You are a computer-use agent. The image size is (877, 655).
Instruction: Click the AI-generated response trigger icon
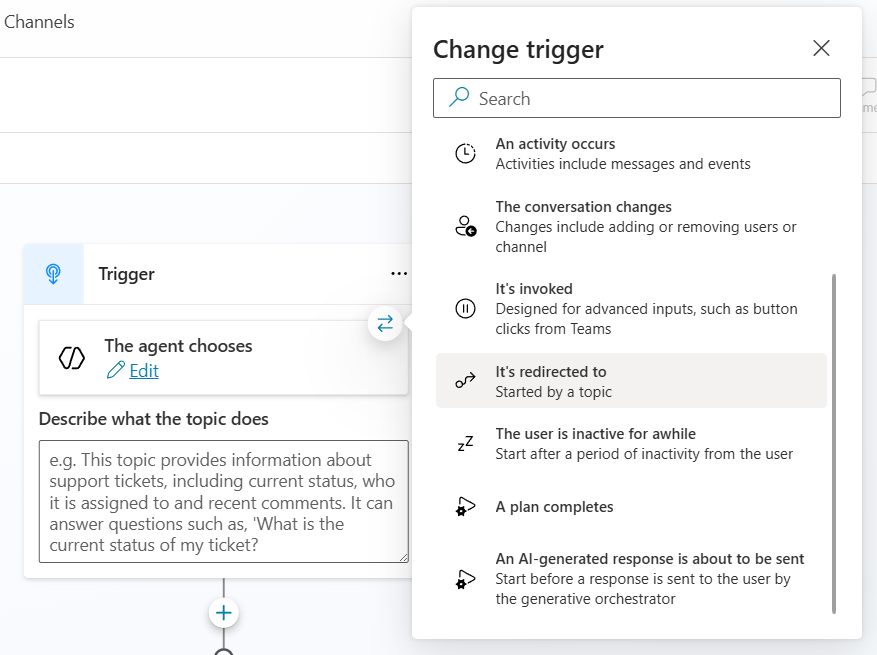(x=465, y=579)
